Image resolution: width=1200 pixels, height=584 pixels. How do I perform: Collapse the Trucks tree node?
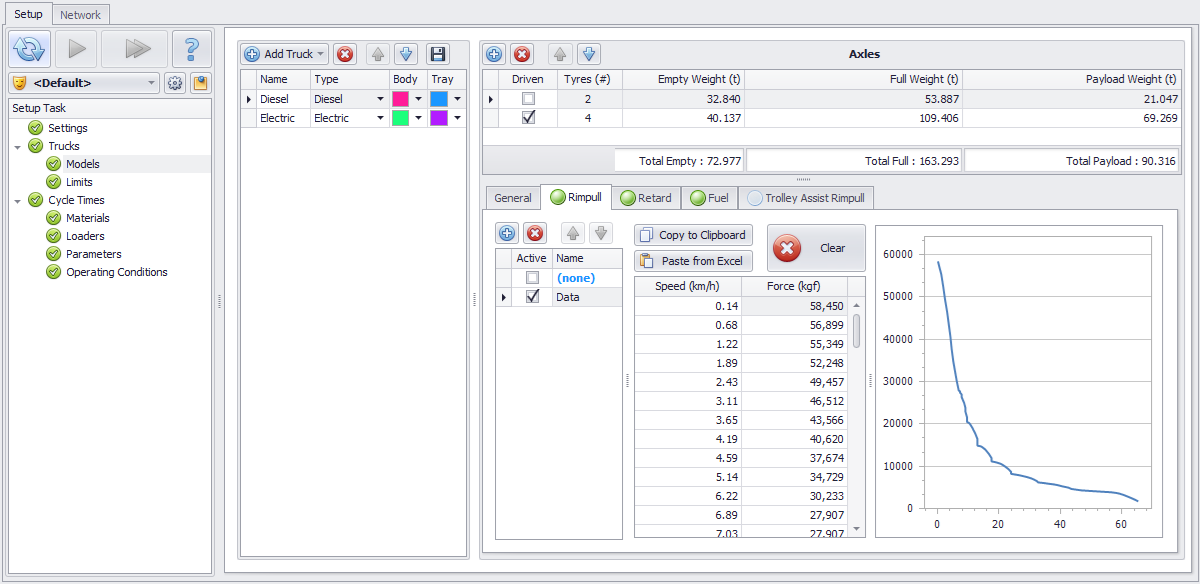[17, 146]
